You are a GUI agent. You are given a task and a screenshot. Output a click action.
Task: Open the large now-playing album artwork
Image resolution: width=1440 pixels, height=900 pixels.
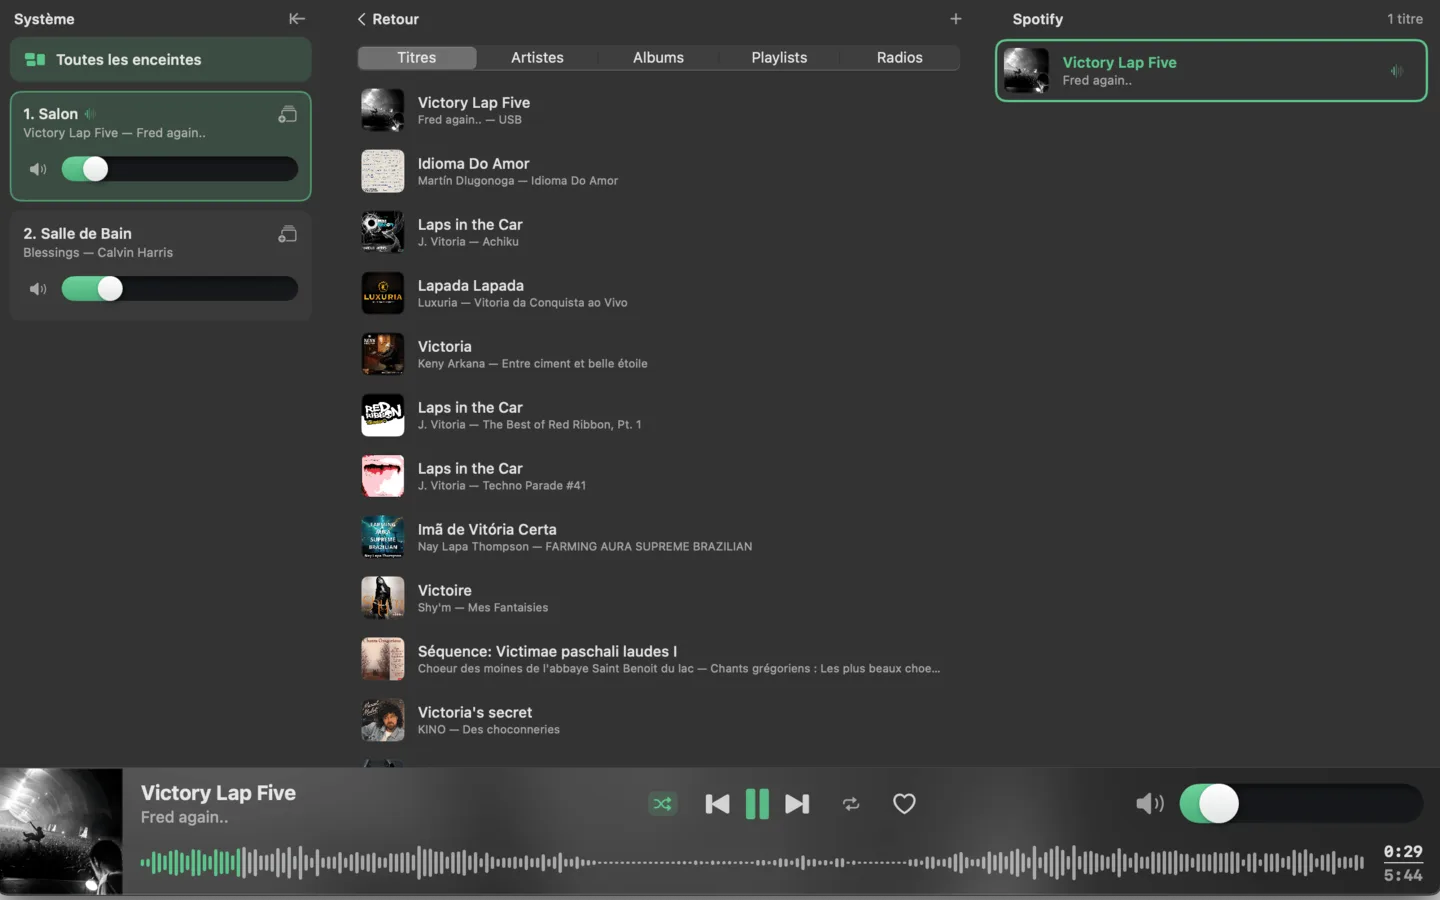[x=61, y=831]
